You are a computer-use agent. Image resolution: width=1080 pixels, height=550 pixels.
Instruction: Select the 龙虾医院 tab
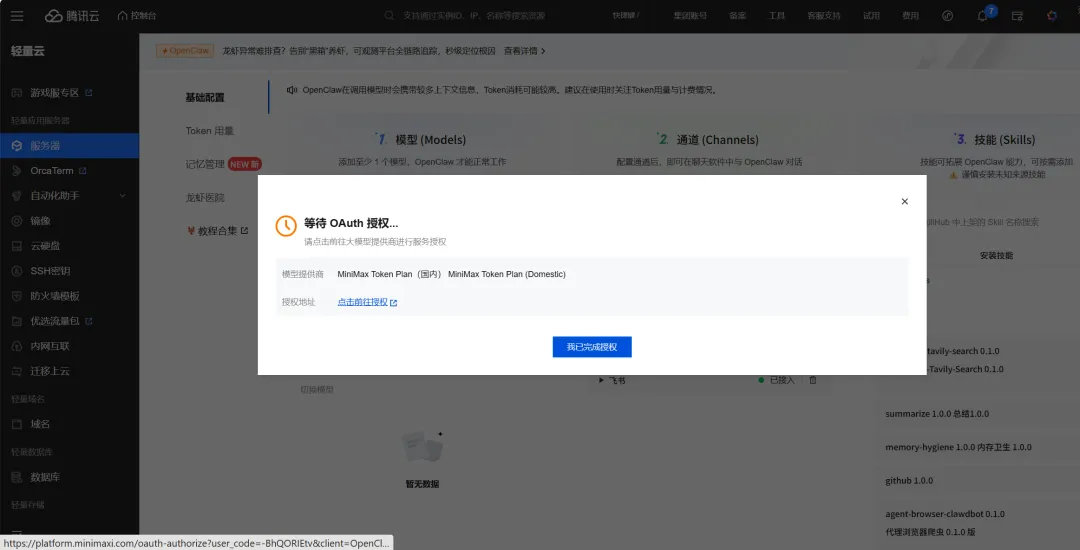coord(205,198)
